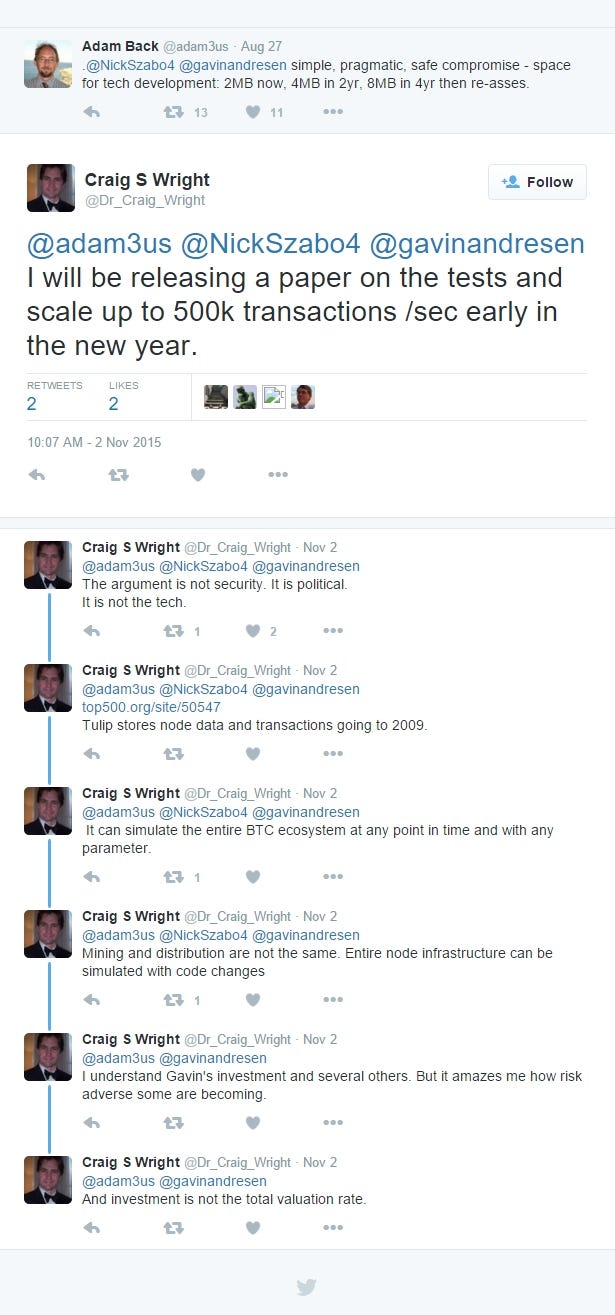
Task: Open more options on 'Gavin's investment' tweet
Action: (333, 1123)
